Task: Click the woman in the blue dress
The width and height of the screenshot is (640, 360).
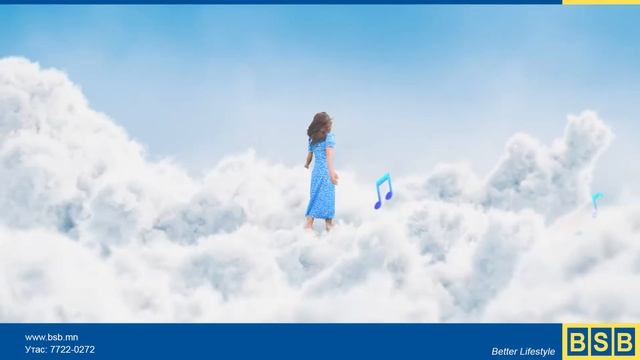Action: click(x=322, y=171)
